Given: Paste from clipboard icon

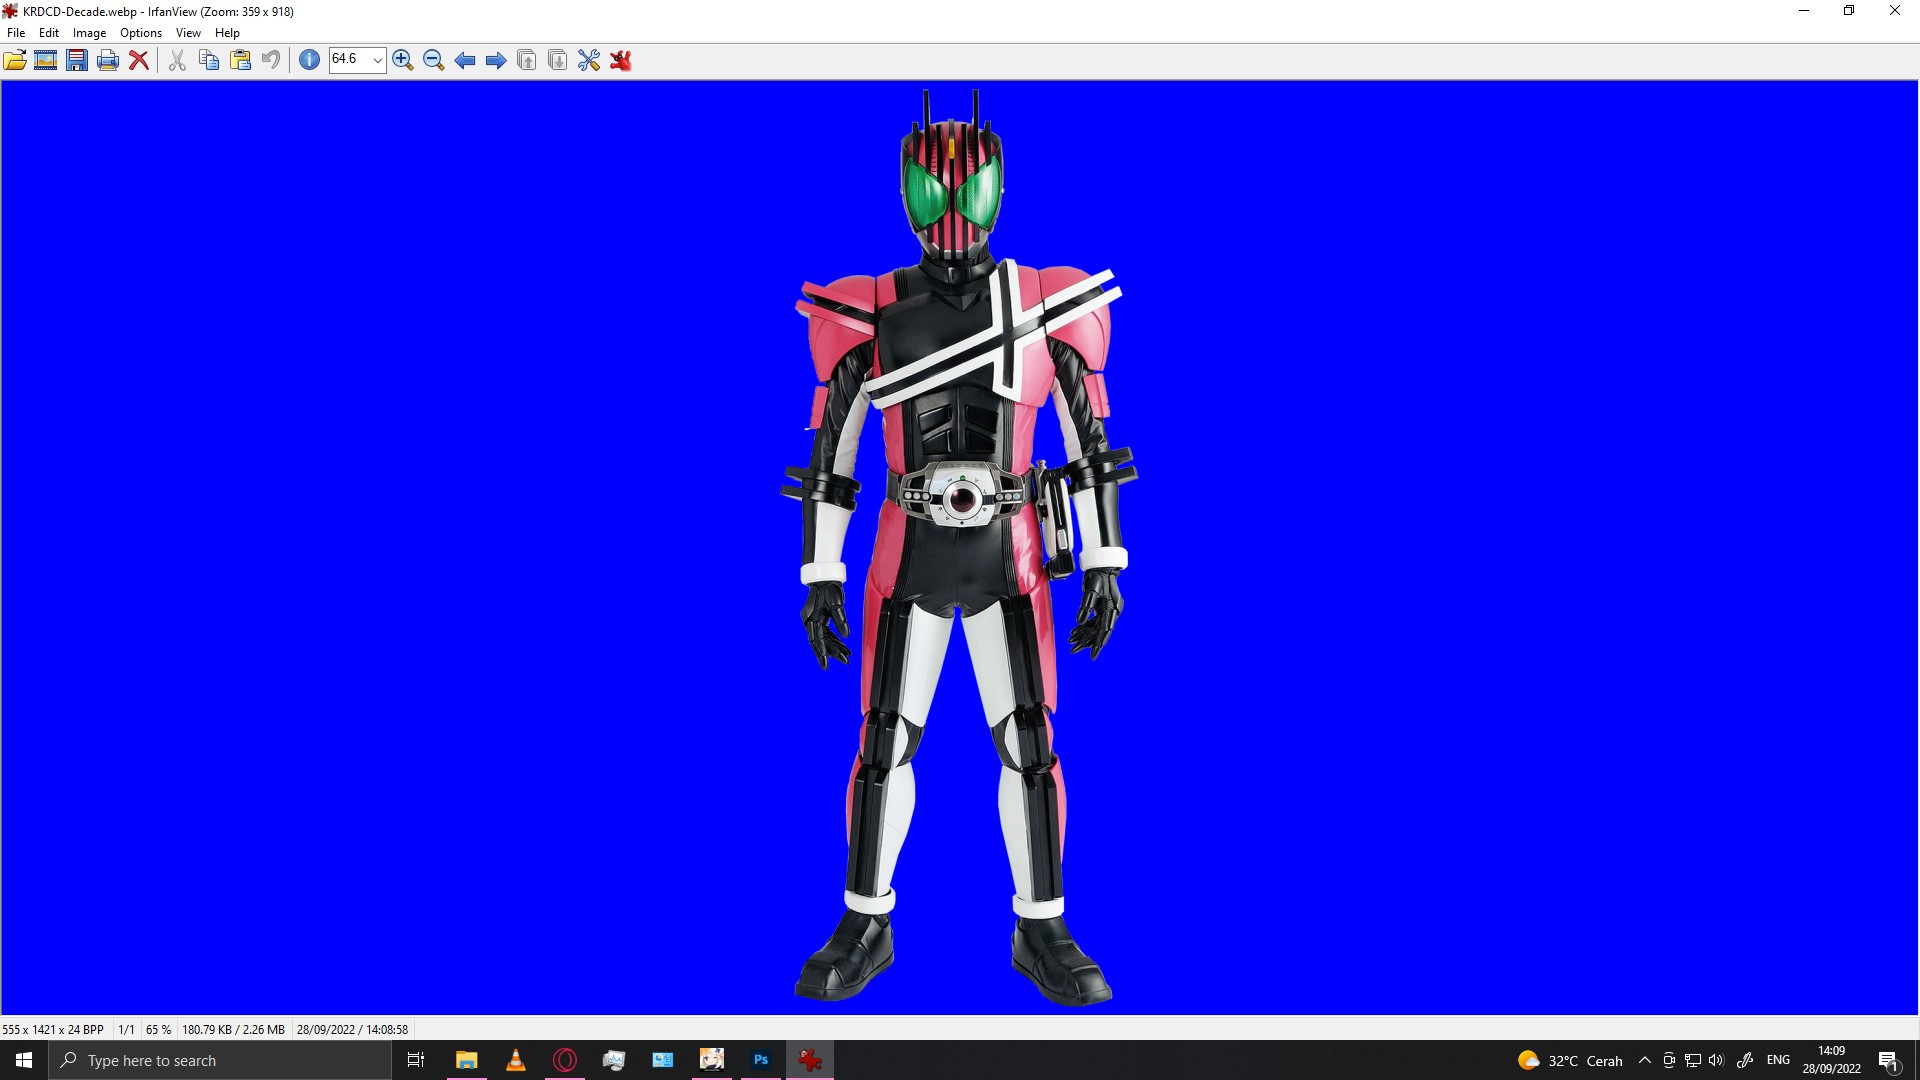Looking at the screenshot, I should click(240, 60).
